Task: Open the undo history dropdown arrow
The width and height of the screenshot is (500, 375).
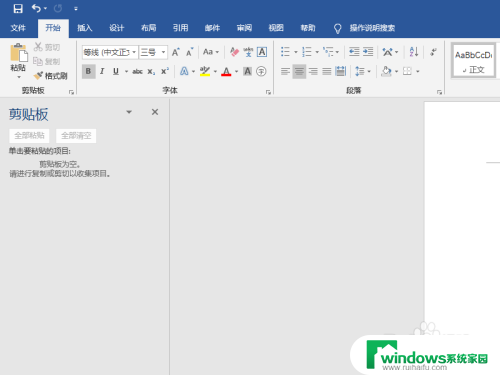Action: (x=46, y=9)
